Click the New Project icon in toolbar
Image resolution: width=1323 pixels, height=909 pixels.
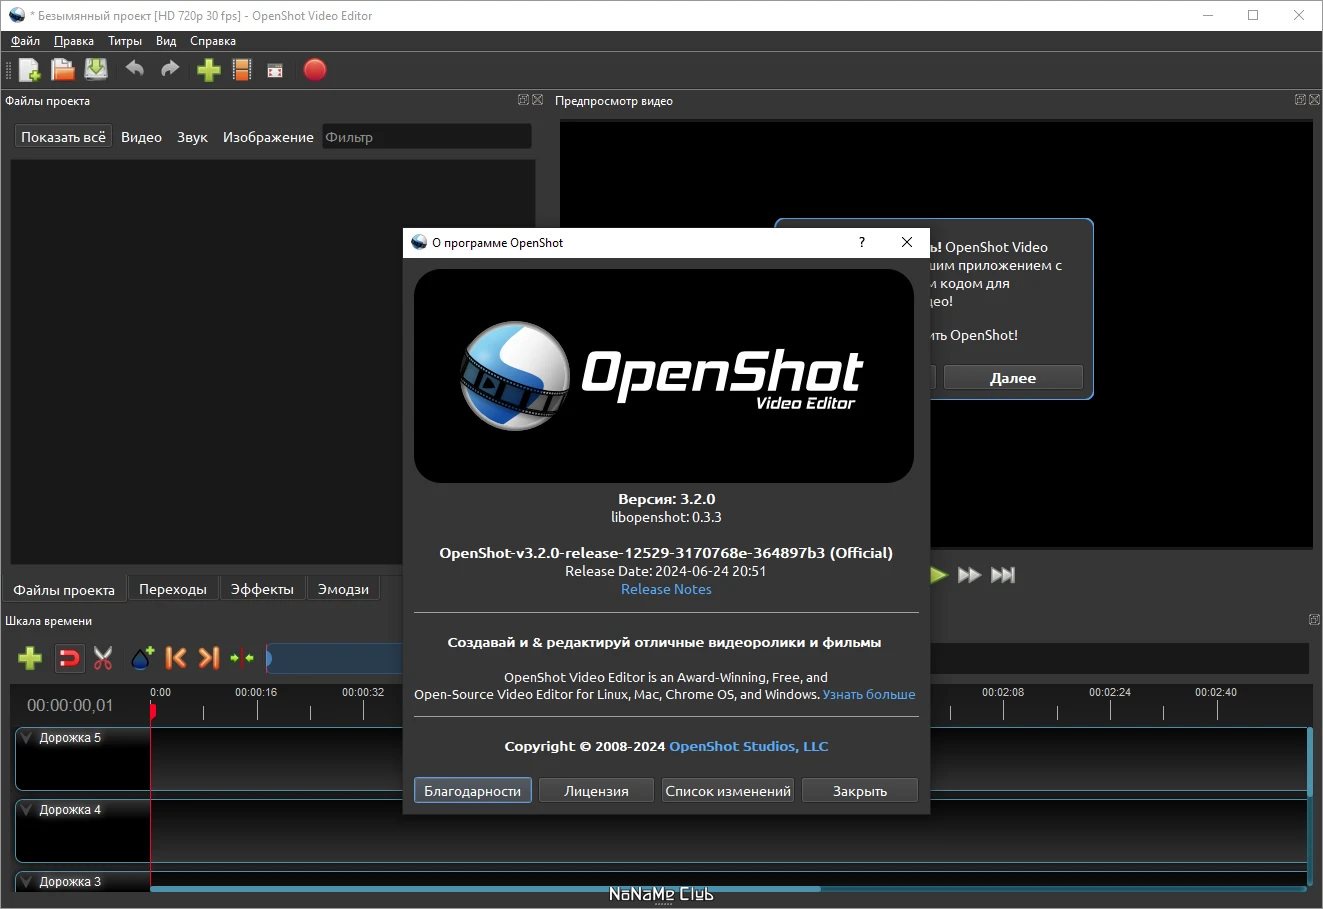[x=29, y=70]
